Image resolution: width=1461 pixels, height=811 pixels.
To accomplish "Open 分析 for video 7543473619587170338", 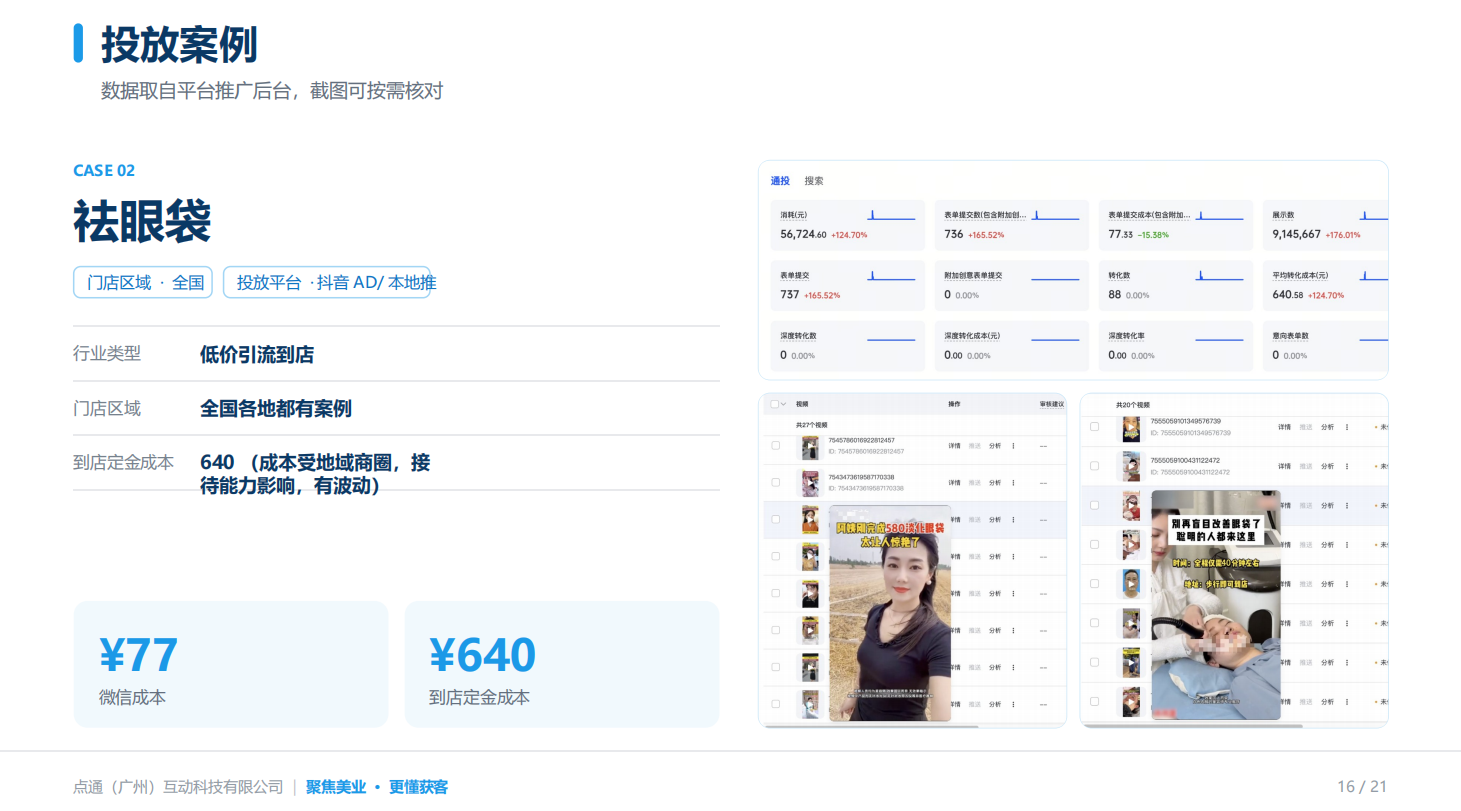I will point(994,483).
